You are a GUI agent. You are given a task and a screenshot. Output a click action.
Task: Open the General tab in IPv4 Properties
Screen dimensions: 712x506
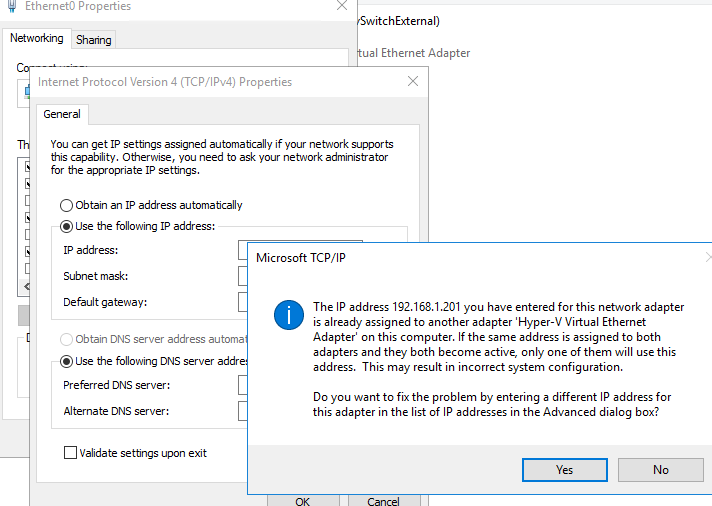tap(62, 114)
